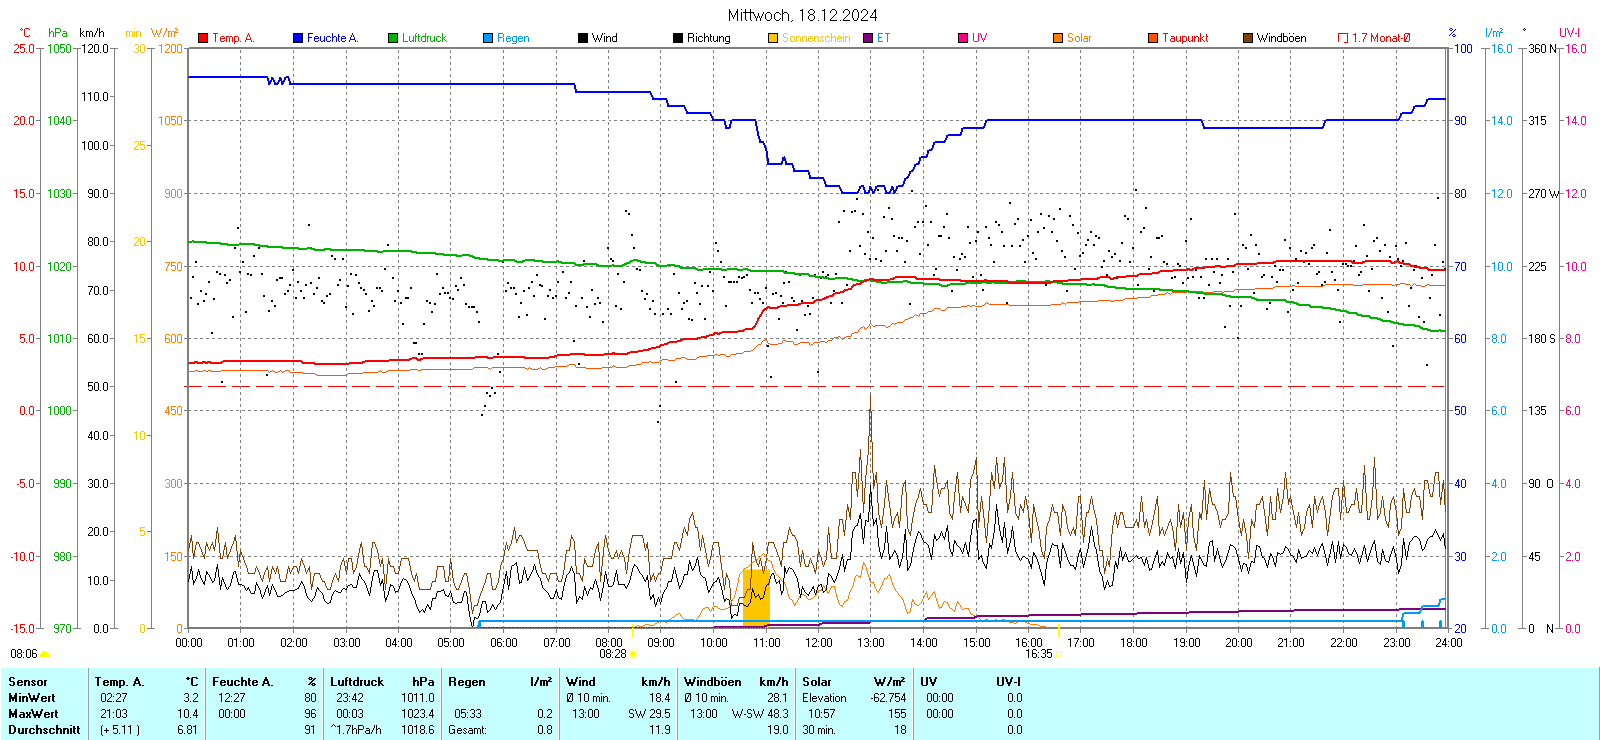Click the Solar legend label
Image resolution: width=1600 pixels, height=740 pixels.
point(1079,38)
